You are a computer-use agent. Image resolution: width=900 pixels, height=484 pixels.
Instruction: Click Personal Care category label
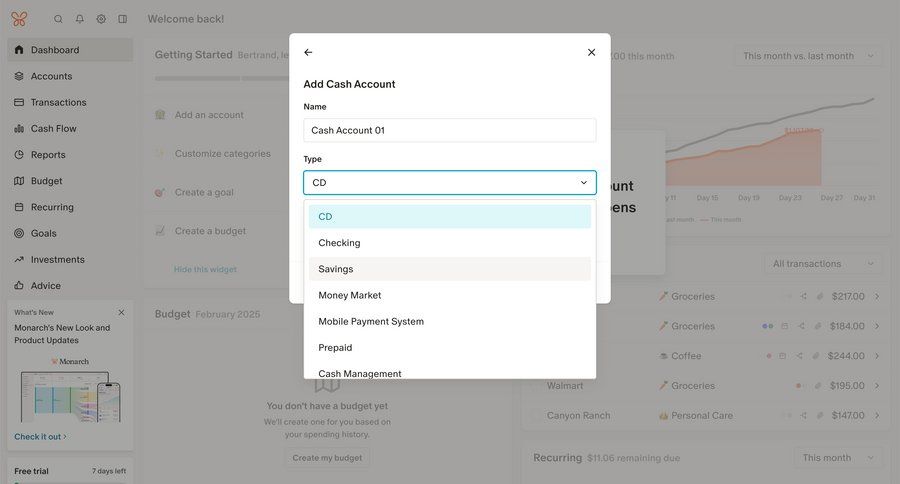tap(702, 415)
